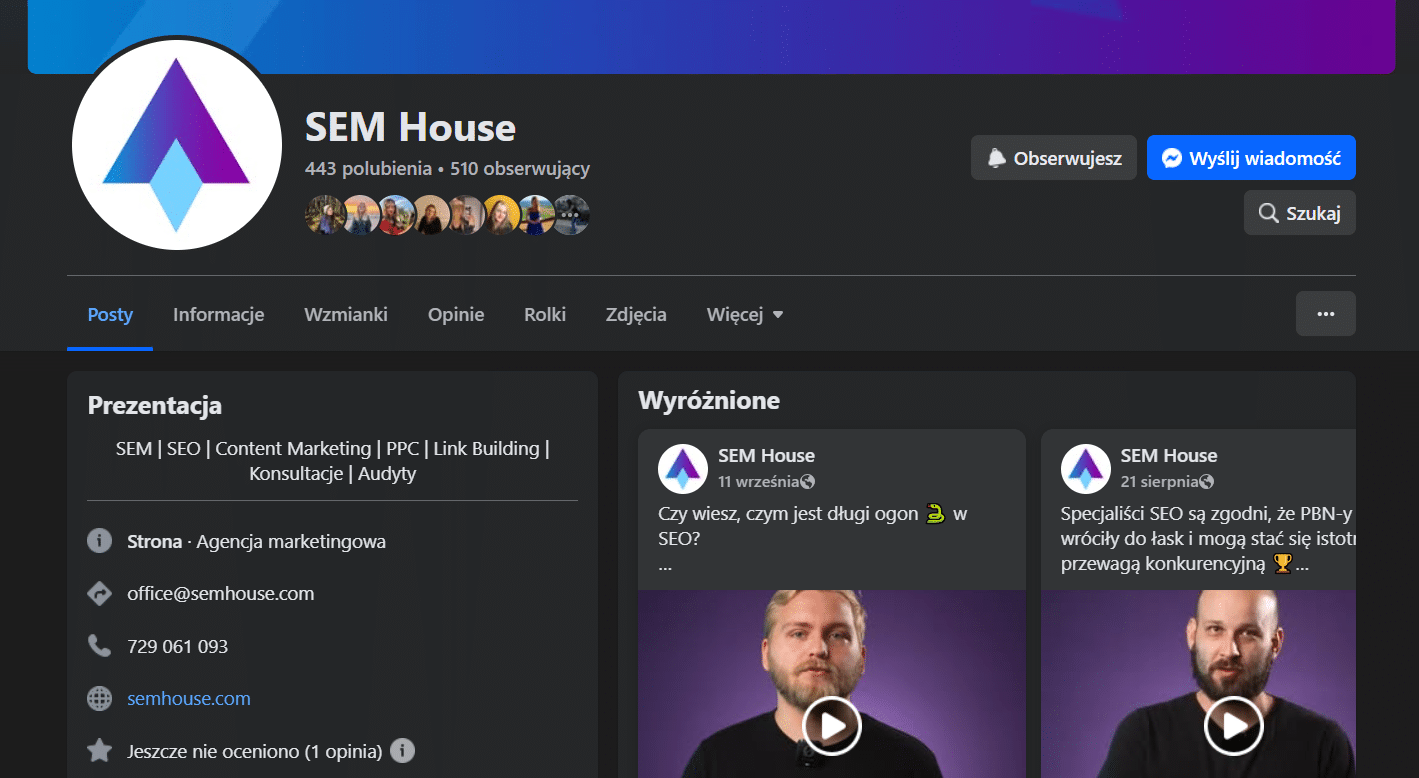Open the Szukaj search button

[x=1300, y=213]
